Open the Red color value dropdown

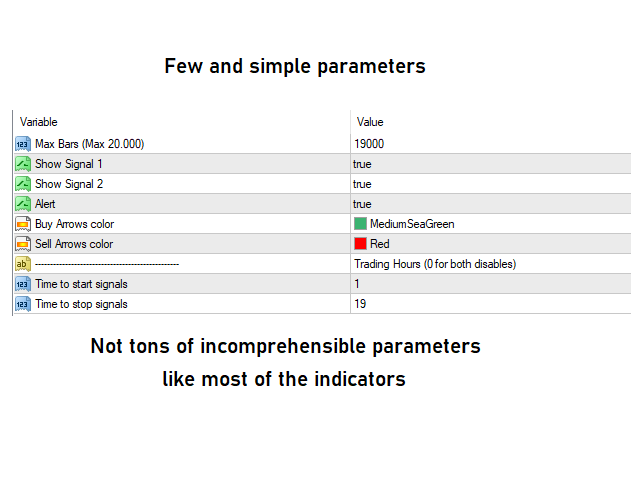pos(491,244)
